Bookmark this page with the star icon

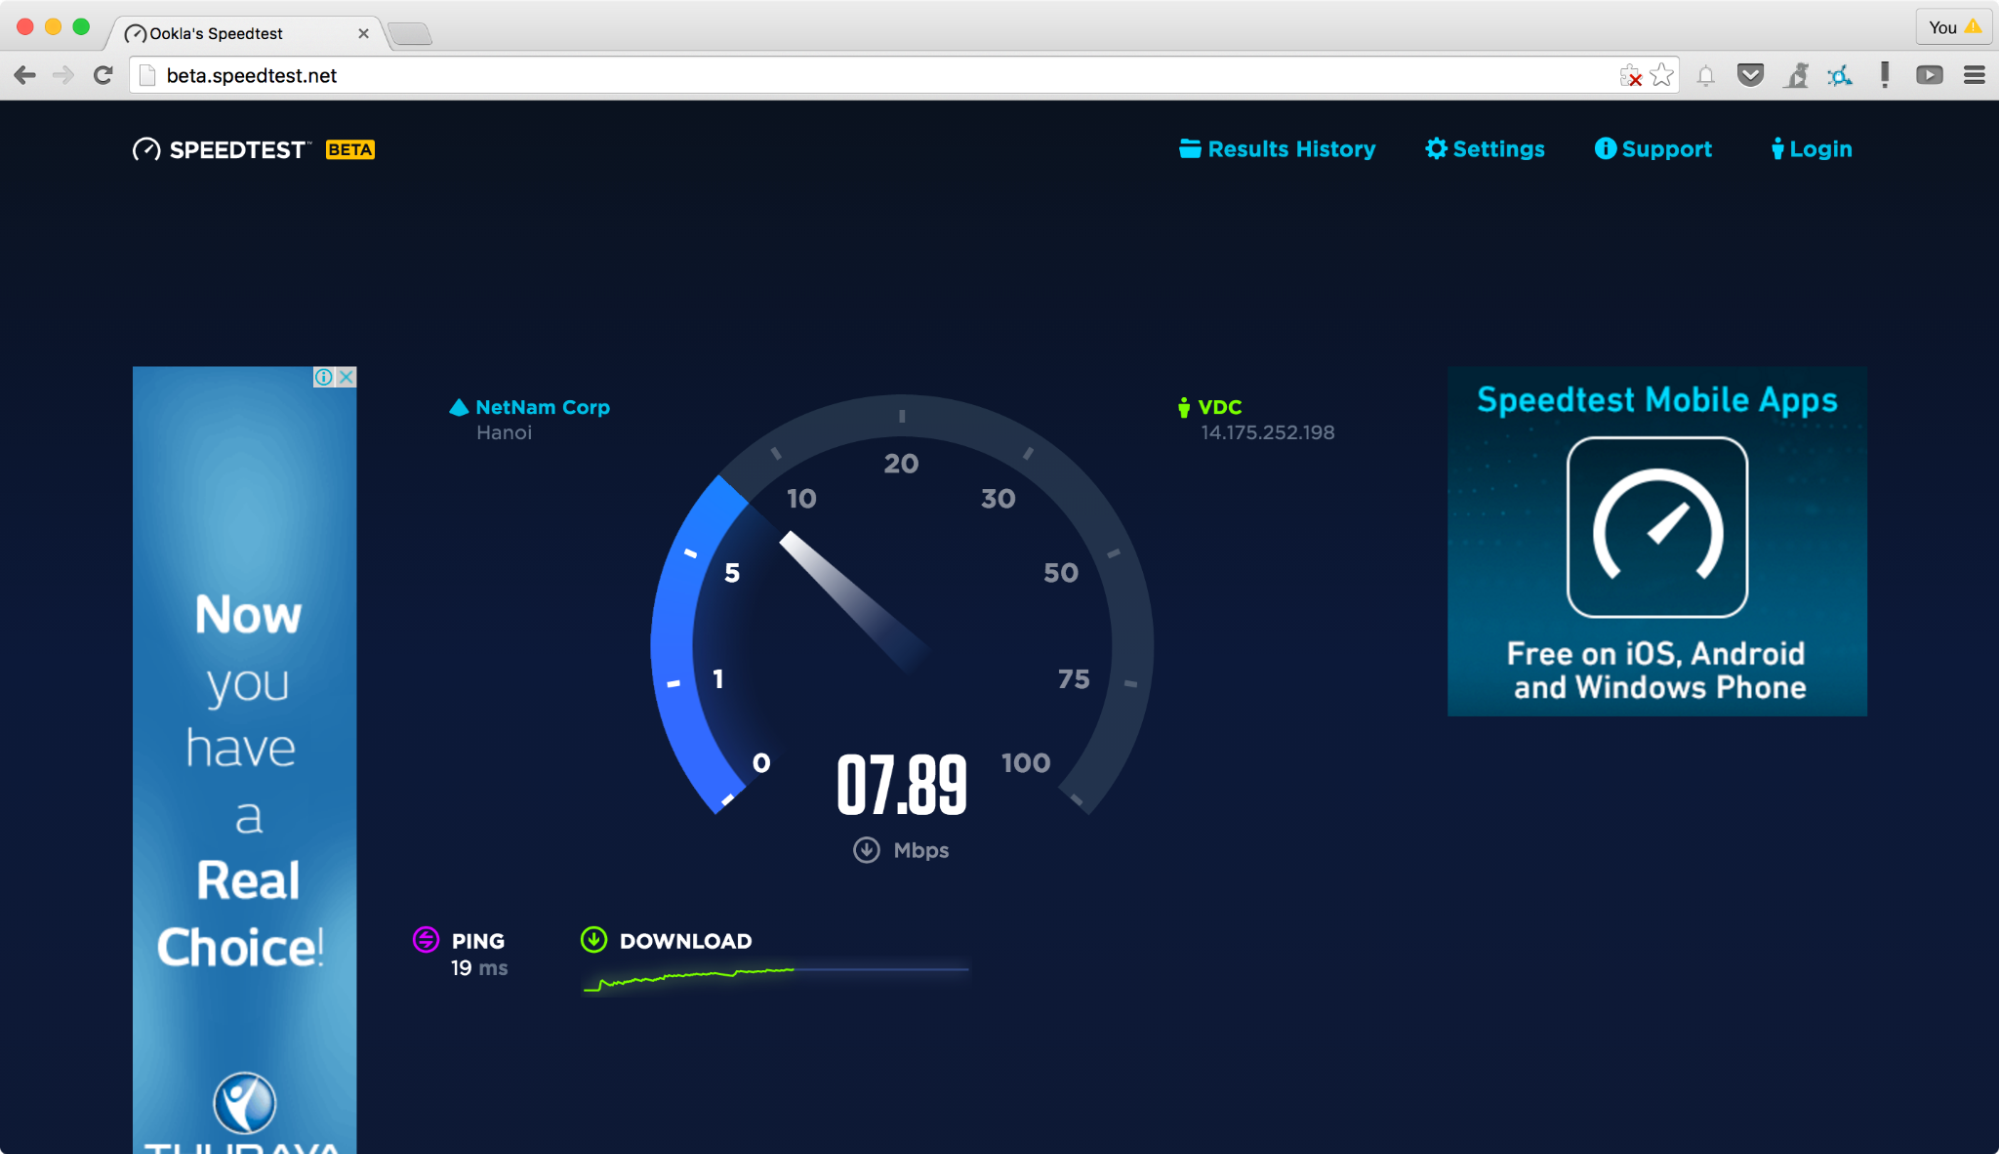[x=1662, y=75]
